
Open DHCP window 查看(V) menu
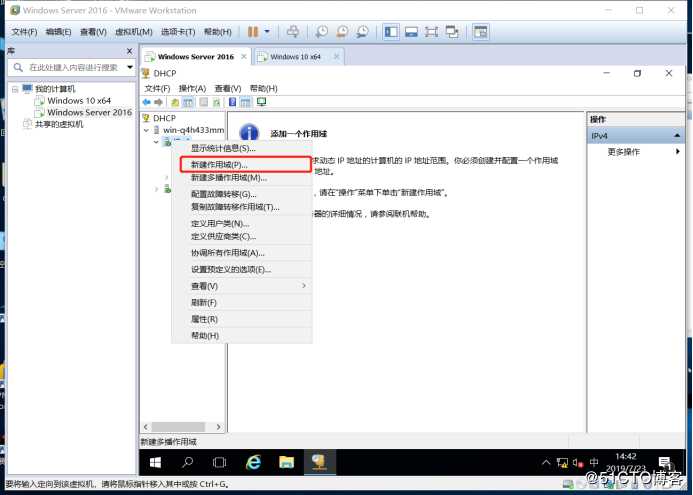coord(228,88)
